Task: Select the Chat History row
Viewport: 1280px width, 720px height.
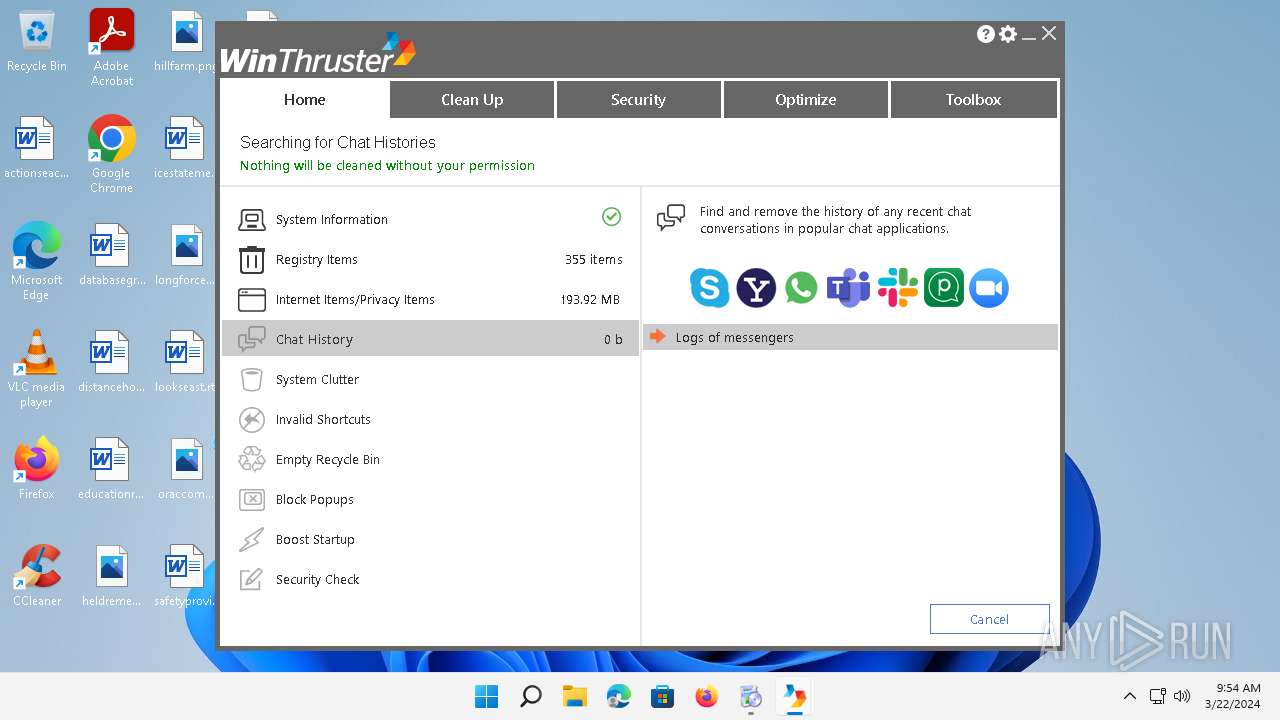Action: tap(430, 339)
